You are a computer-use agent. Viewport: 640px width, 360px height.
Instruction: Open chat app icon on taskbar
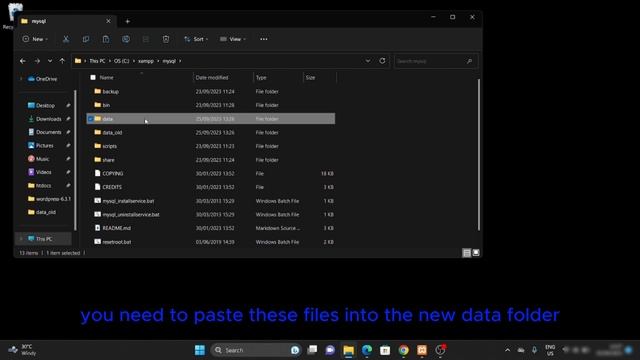click(330, 350)
